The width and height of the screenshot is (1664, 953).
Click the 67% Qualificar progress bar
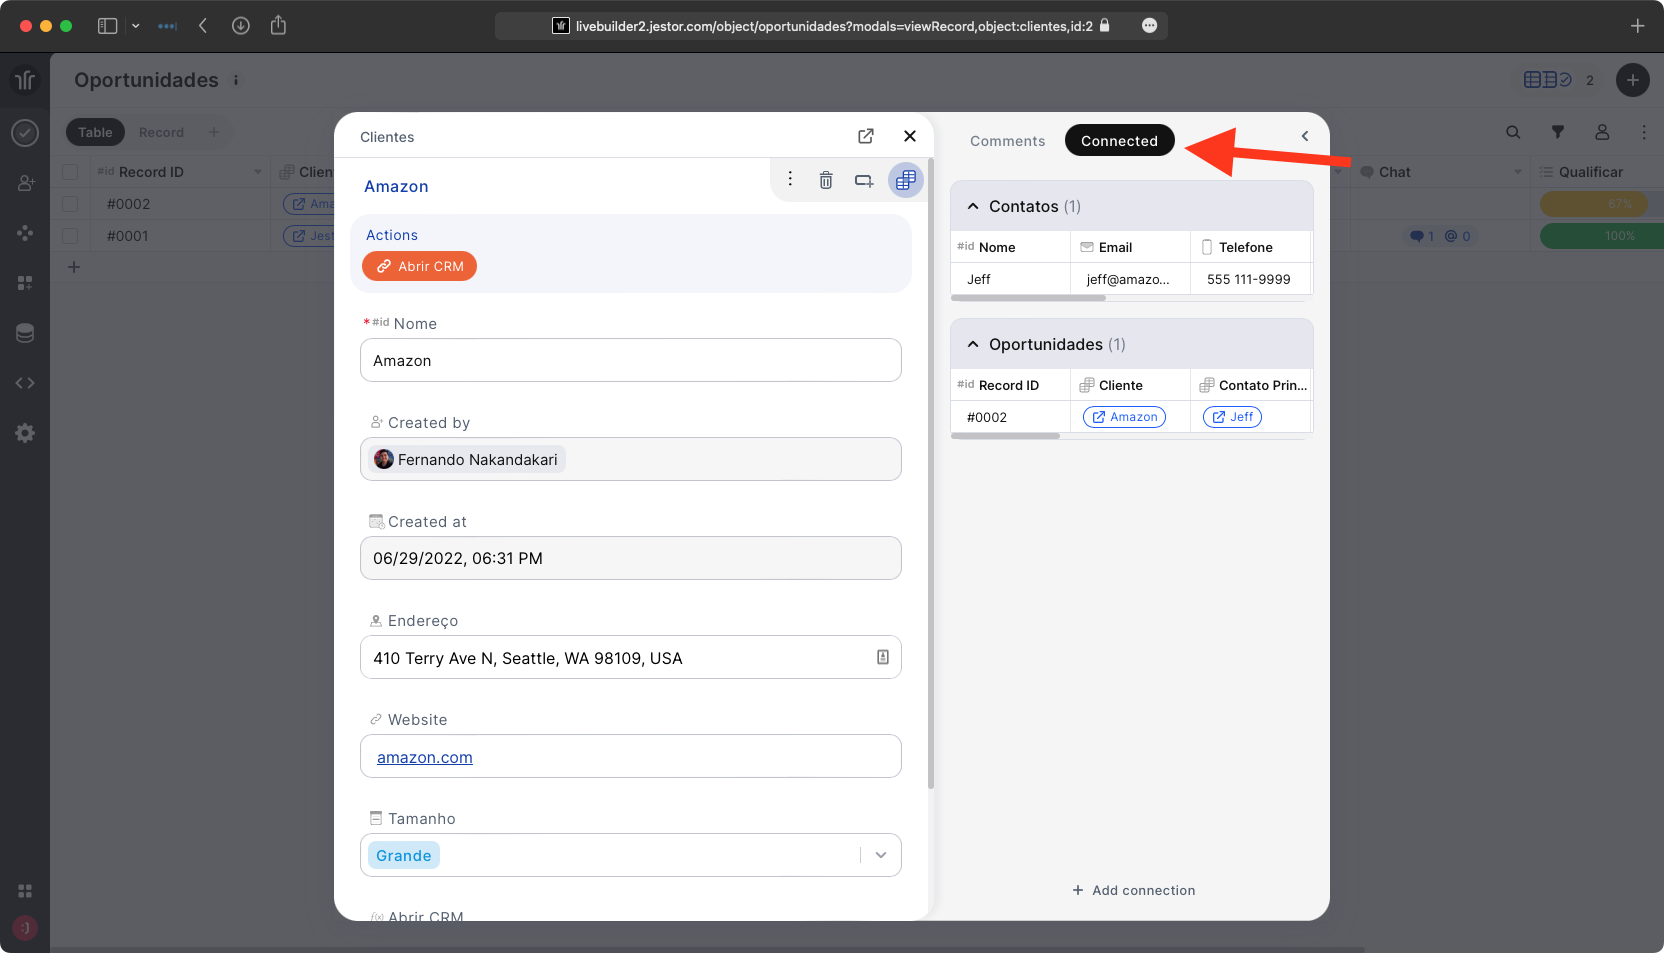pyautogui.click(x=1601, y=204)
